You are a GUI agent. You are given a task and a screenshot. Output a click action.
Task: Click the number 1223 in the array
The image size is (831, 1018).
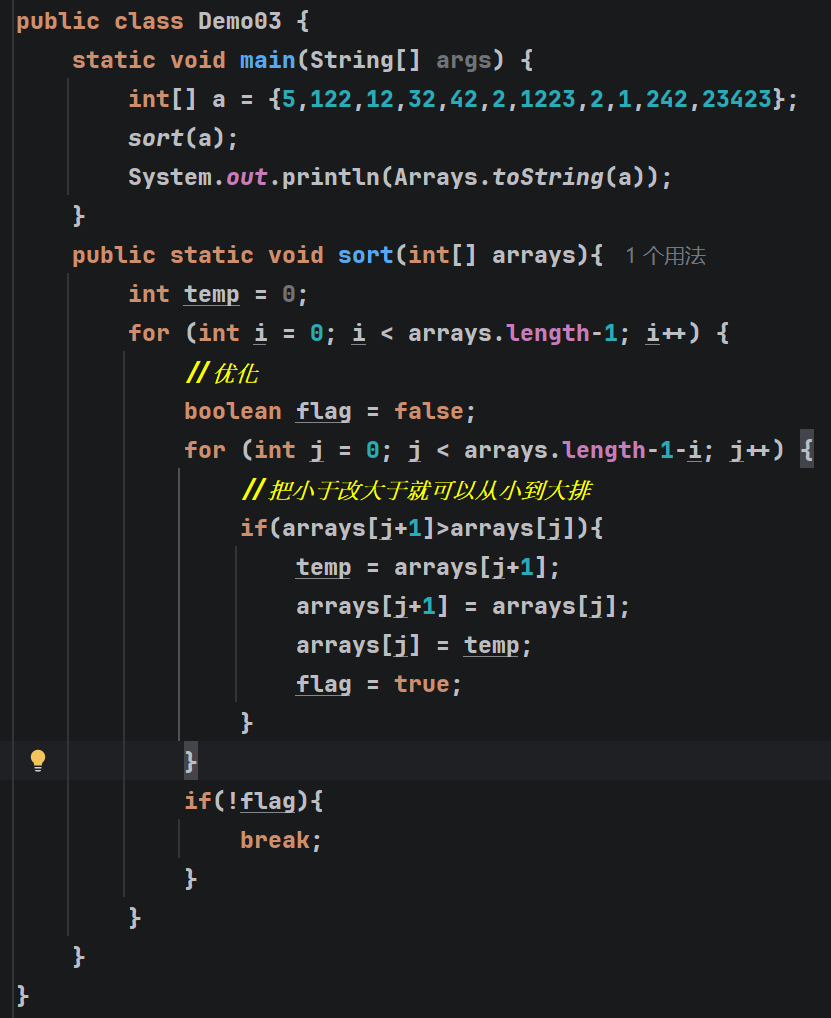[x=547, y=99]
